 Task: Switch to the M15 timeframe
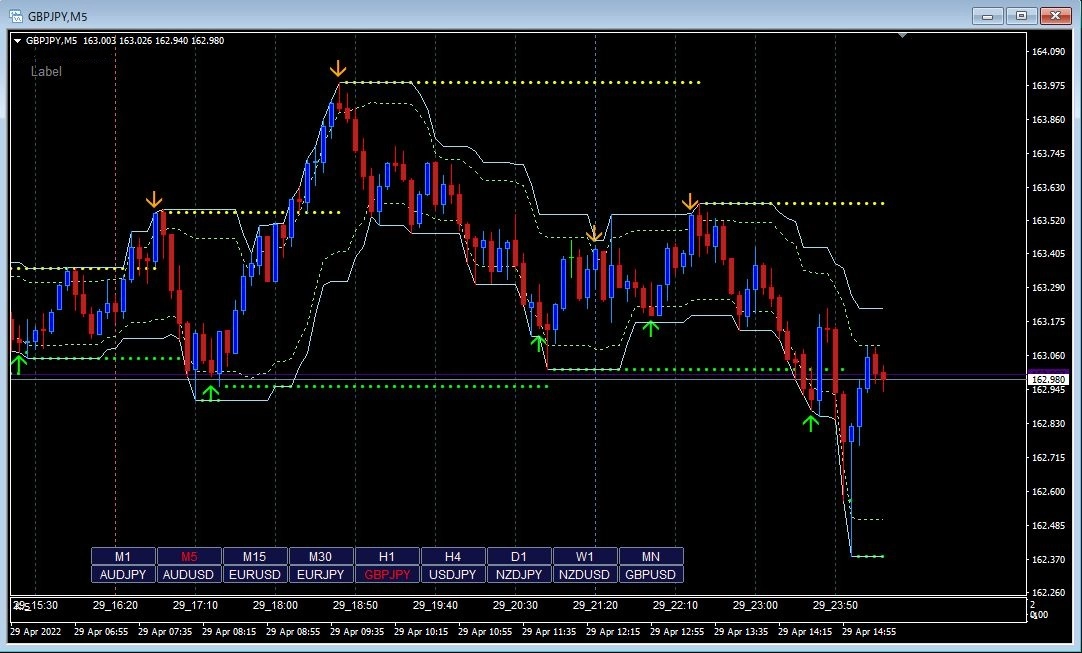tap(255, 556)
